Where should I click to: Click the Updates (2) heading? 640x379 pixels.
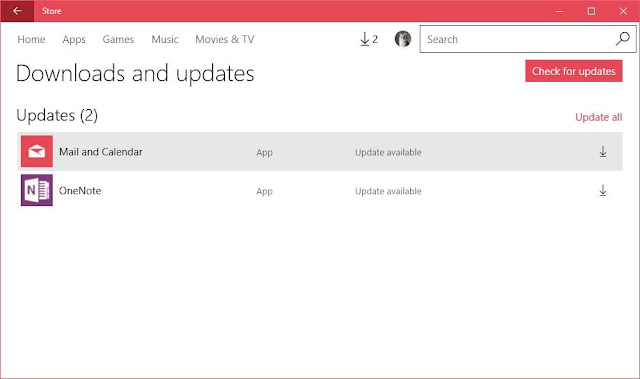tap(57, 115)
